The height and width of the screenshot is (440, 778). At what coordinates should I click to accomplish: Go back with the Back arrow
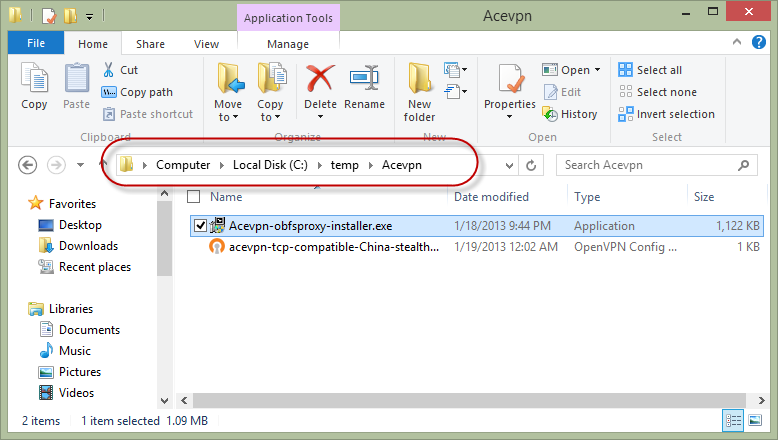point(28,165)
